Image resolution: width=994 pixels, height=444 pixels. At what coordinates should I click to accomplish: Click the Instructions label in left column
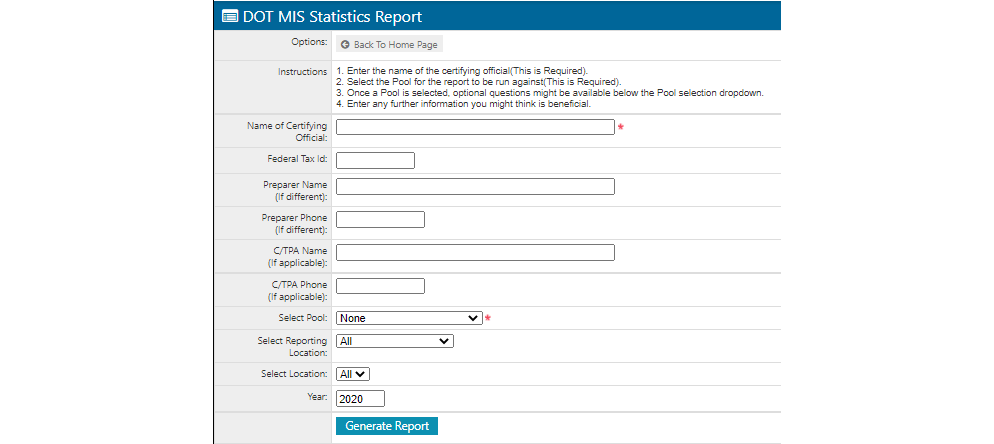pyautogui.click(x=302, y=72)
